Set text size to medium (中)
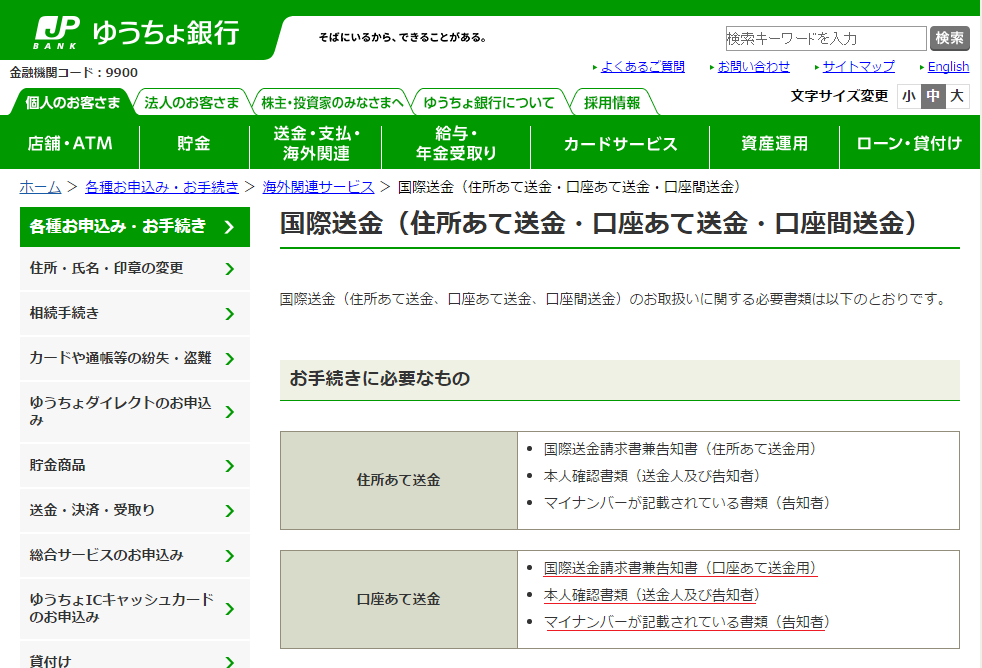The height and width of the screenshot is (668, 982). point(933,96)
